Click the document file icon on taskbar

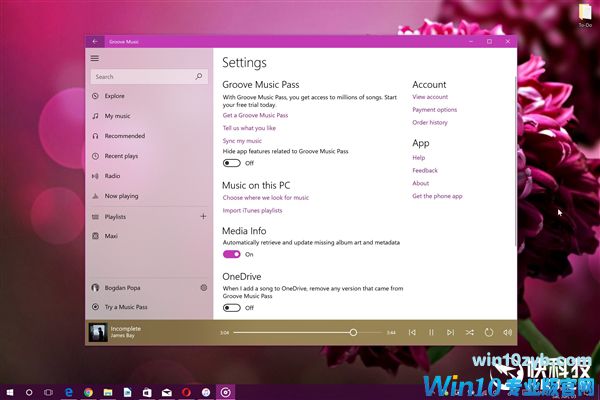[127, 392]
